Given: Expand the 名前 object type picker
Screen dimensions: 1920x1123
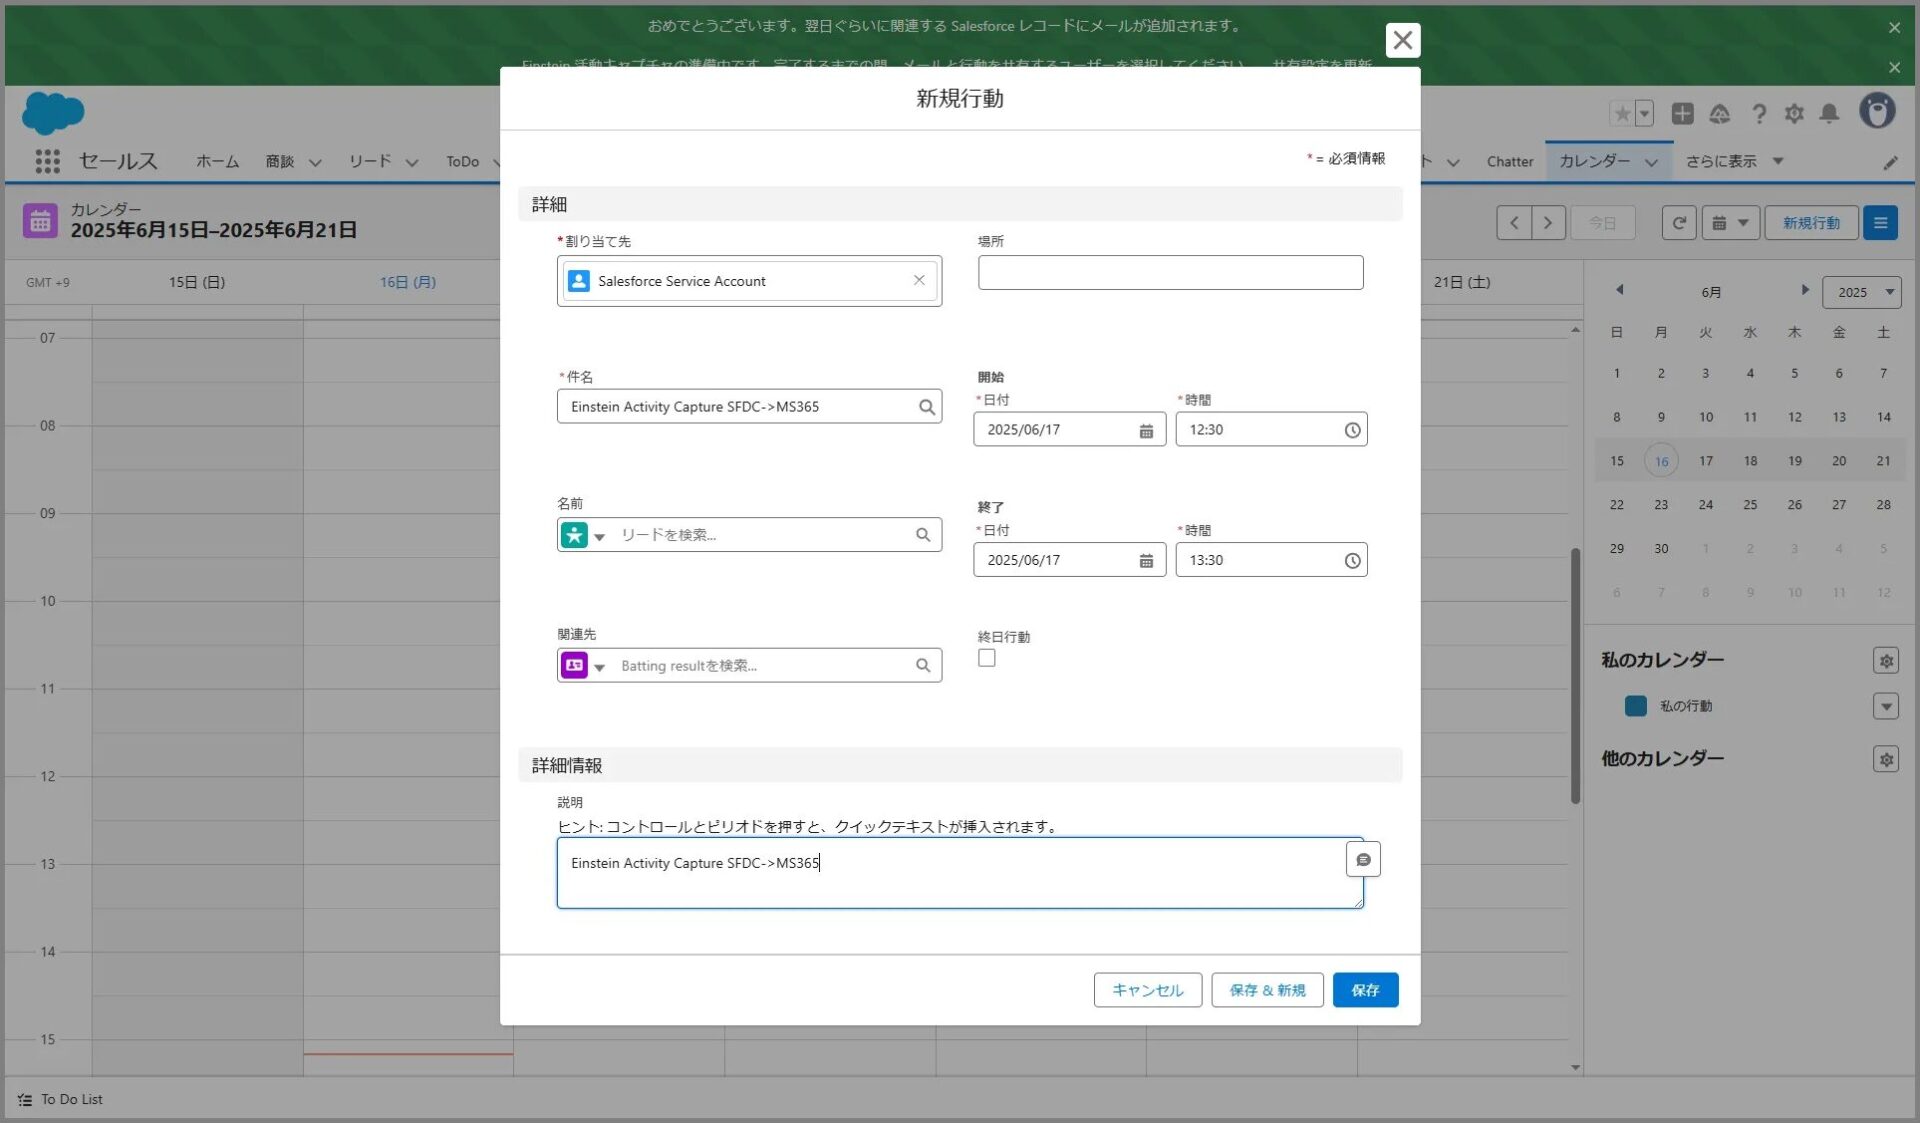Looking at the screenshot, I should (x=600, y=537).
